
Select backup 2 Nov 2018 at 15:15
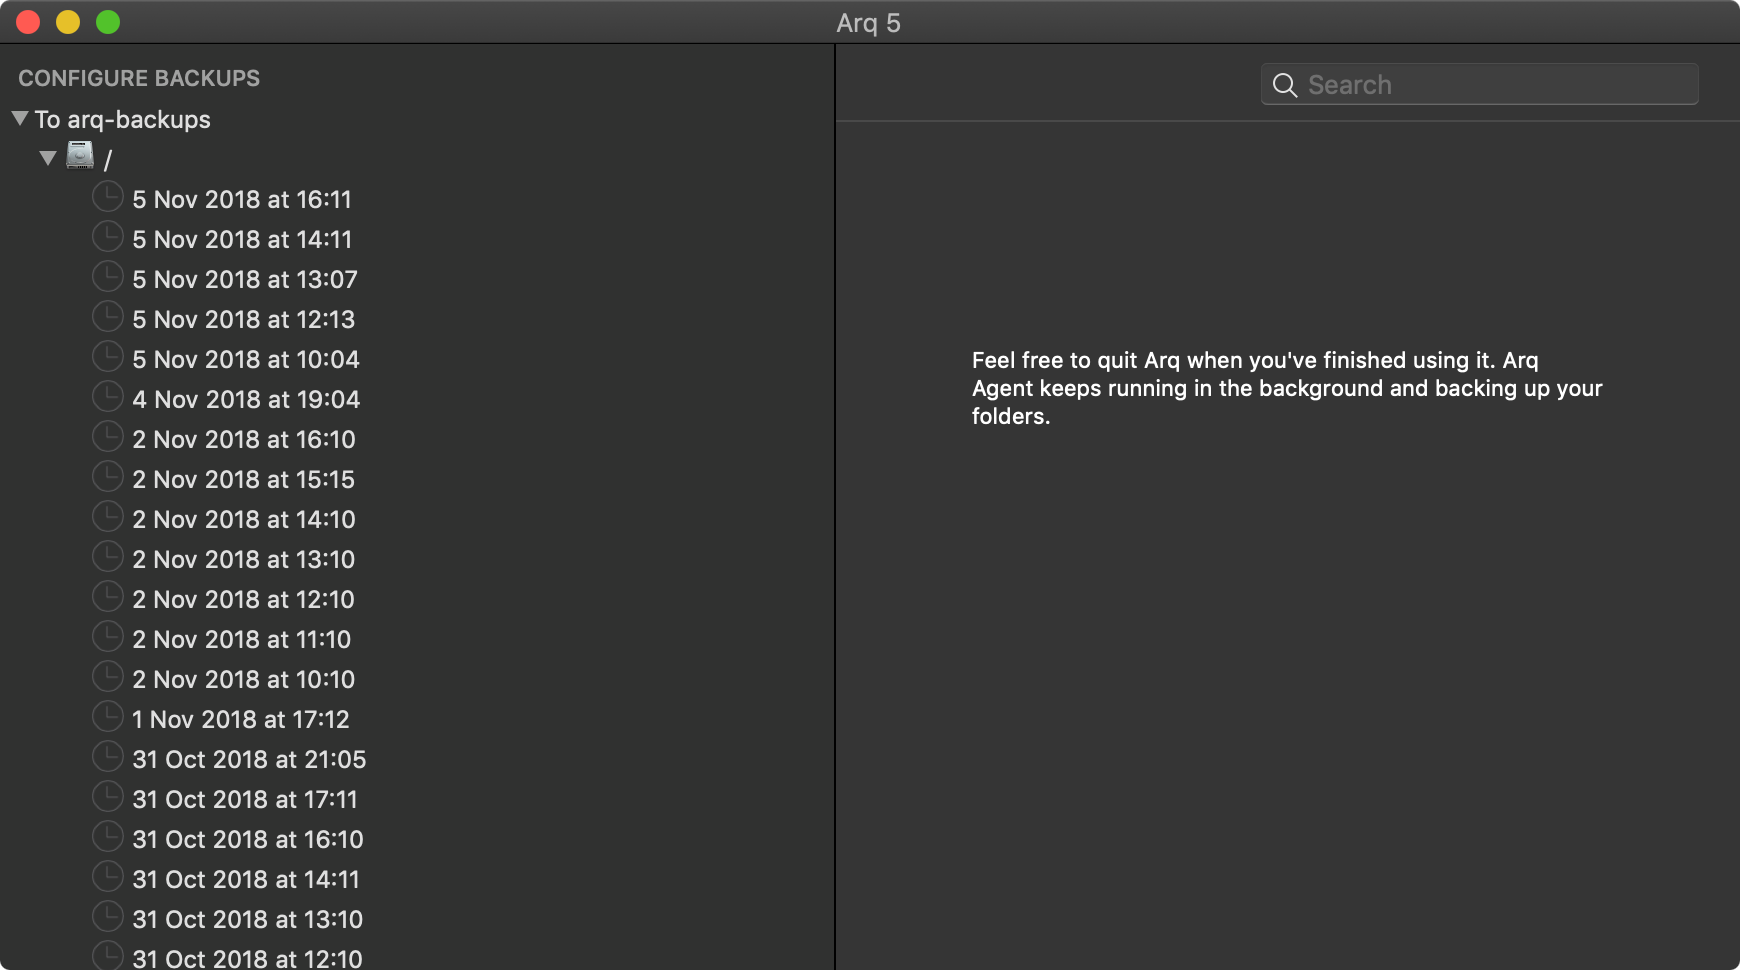(244, 479)
